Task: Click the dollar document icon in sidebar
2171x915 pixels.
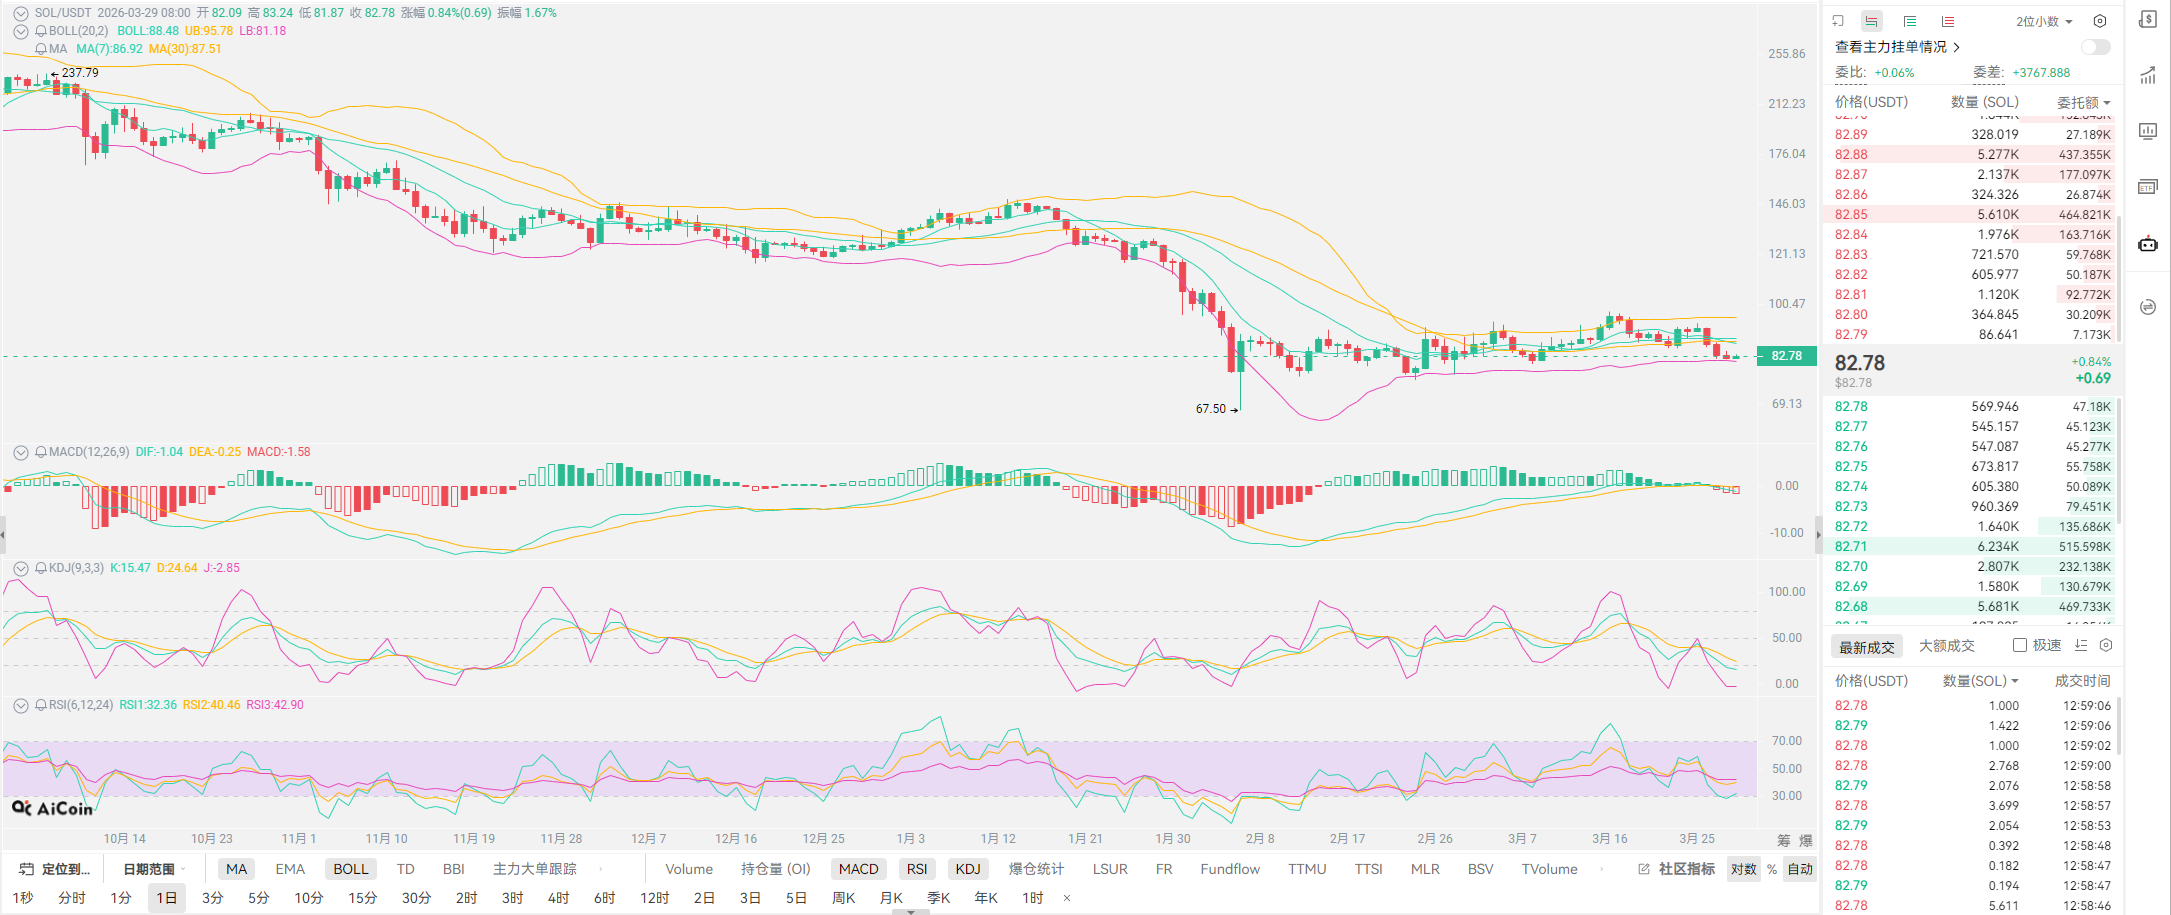Action: pyautogui.click(x=2147, y=20)
